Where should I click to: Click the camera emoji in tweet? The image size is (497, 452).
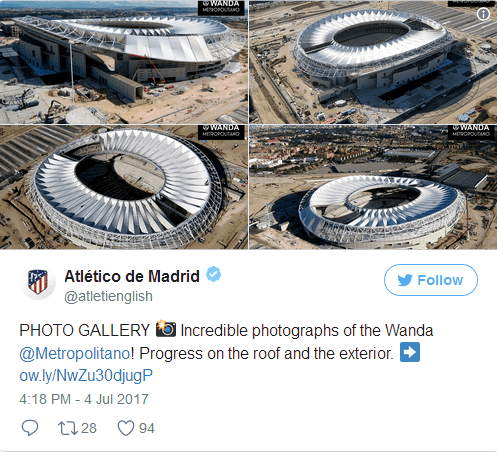(166, 329)
